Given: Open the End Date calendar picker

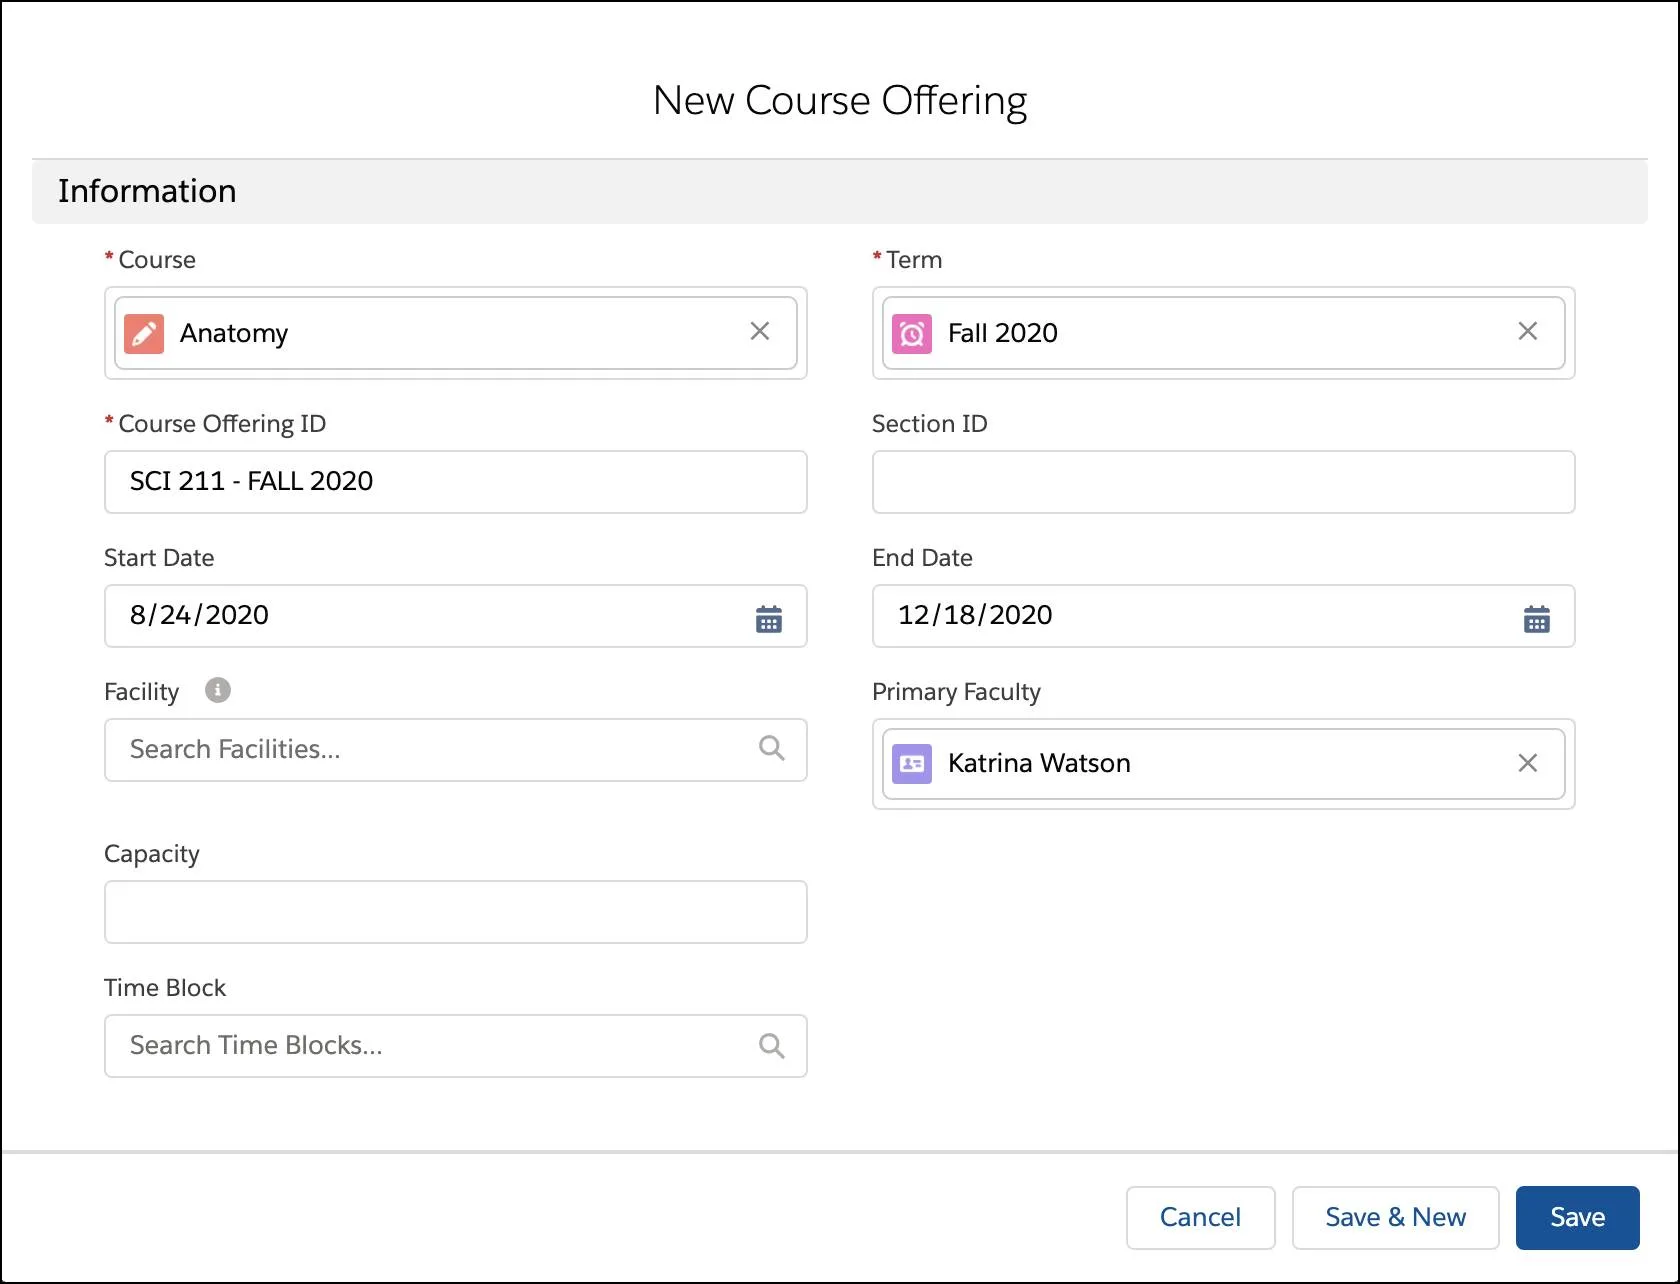Looking at the screenshot, I should [x=1537, y=619].
